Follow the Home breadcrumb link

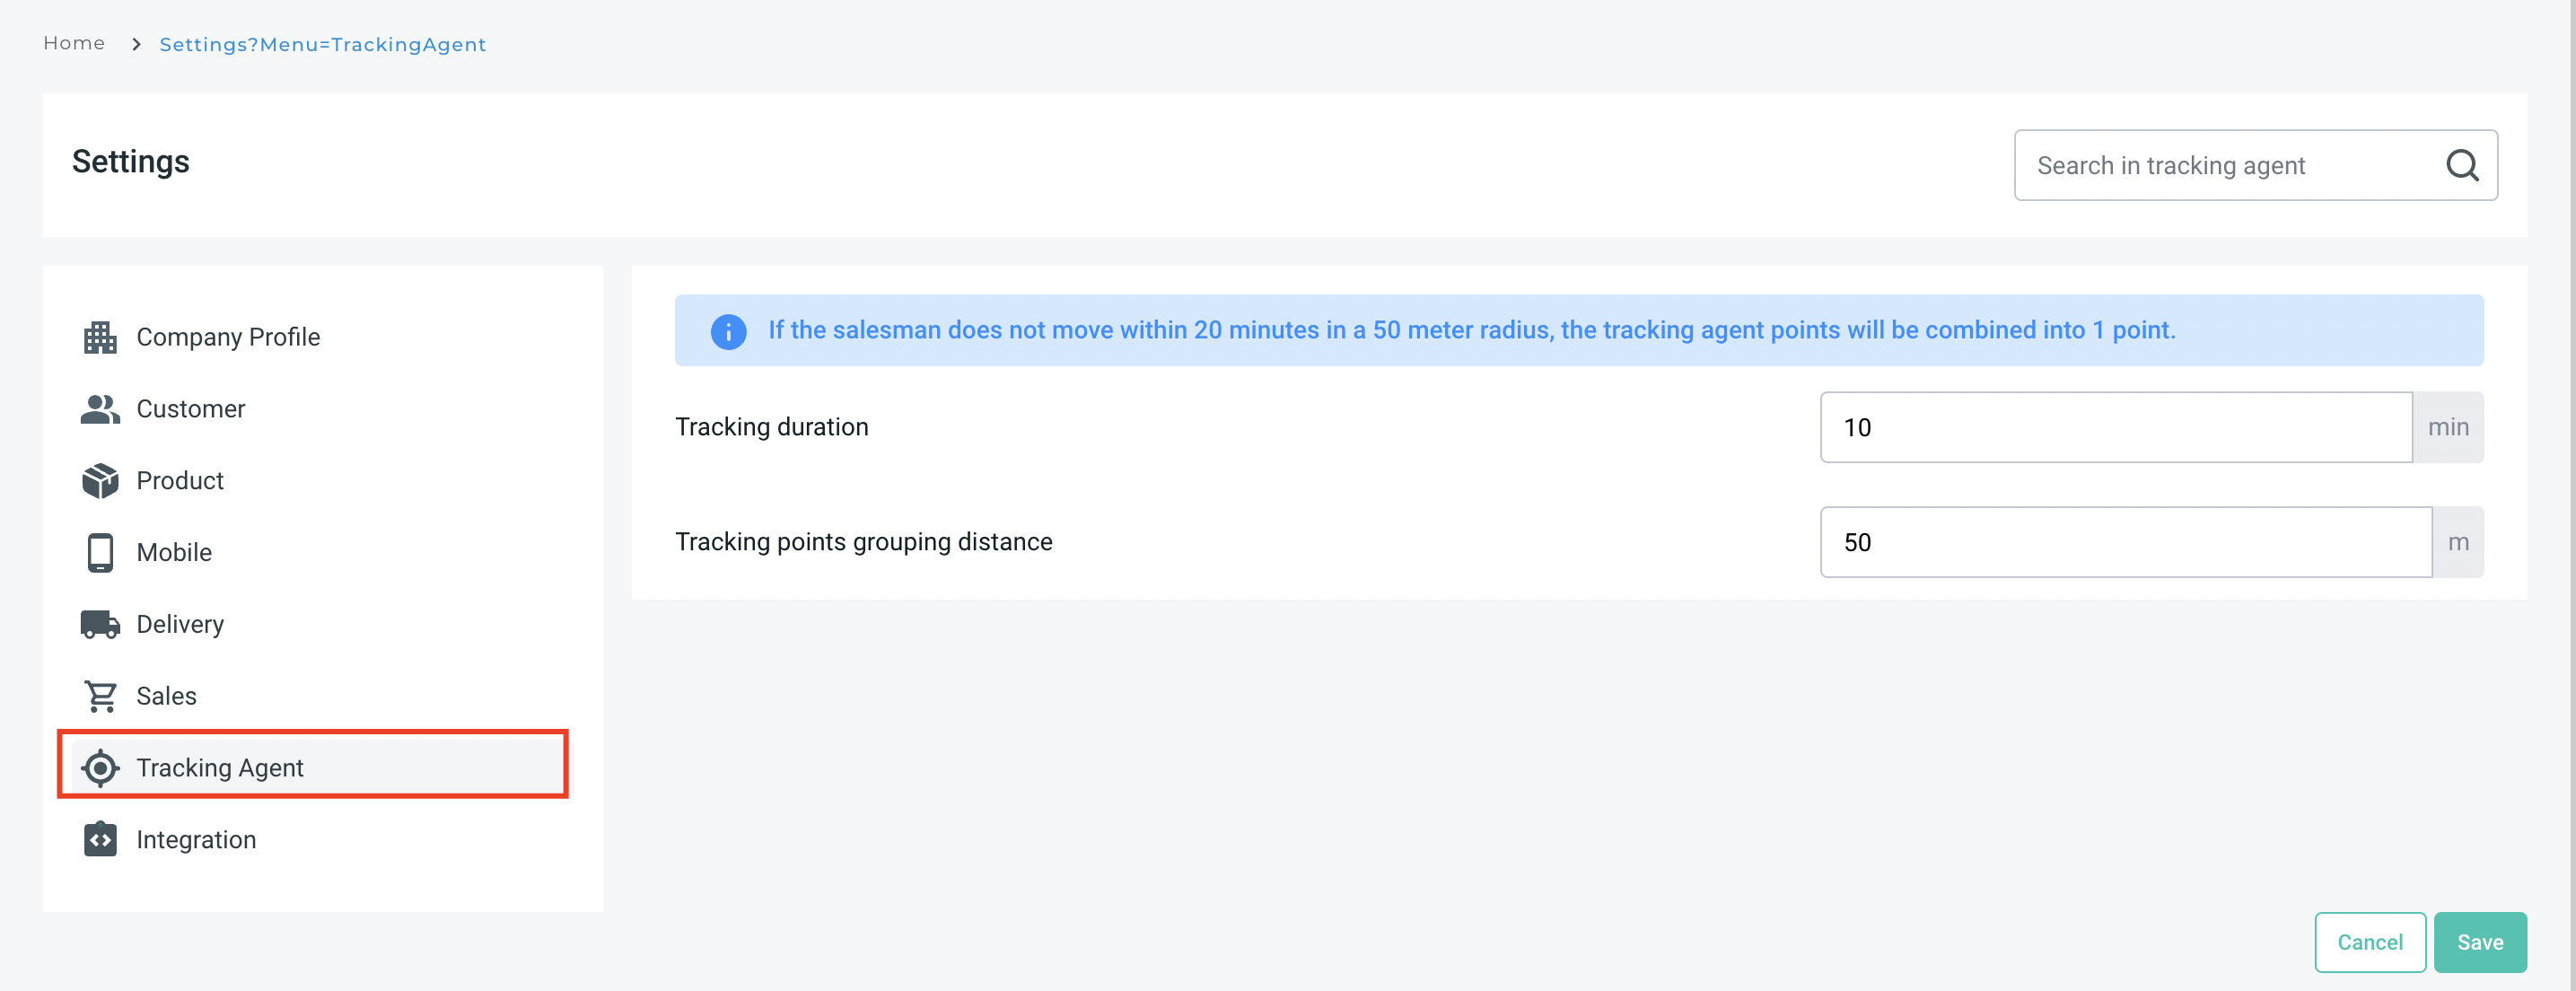coord(74,43)
